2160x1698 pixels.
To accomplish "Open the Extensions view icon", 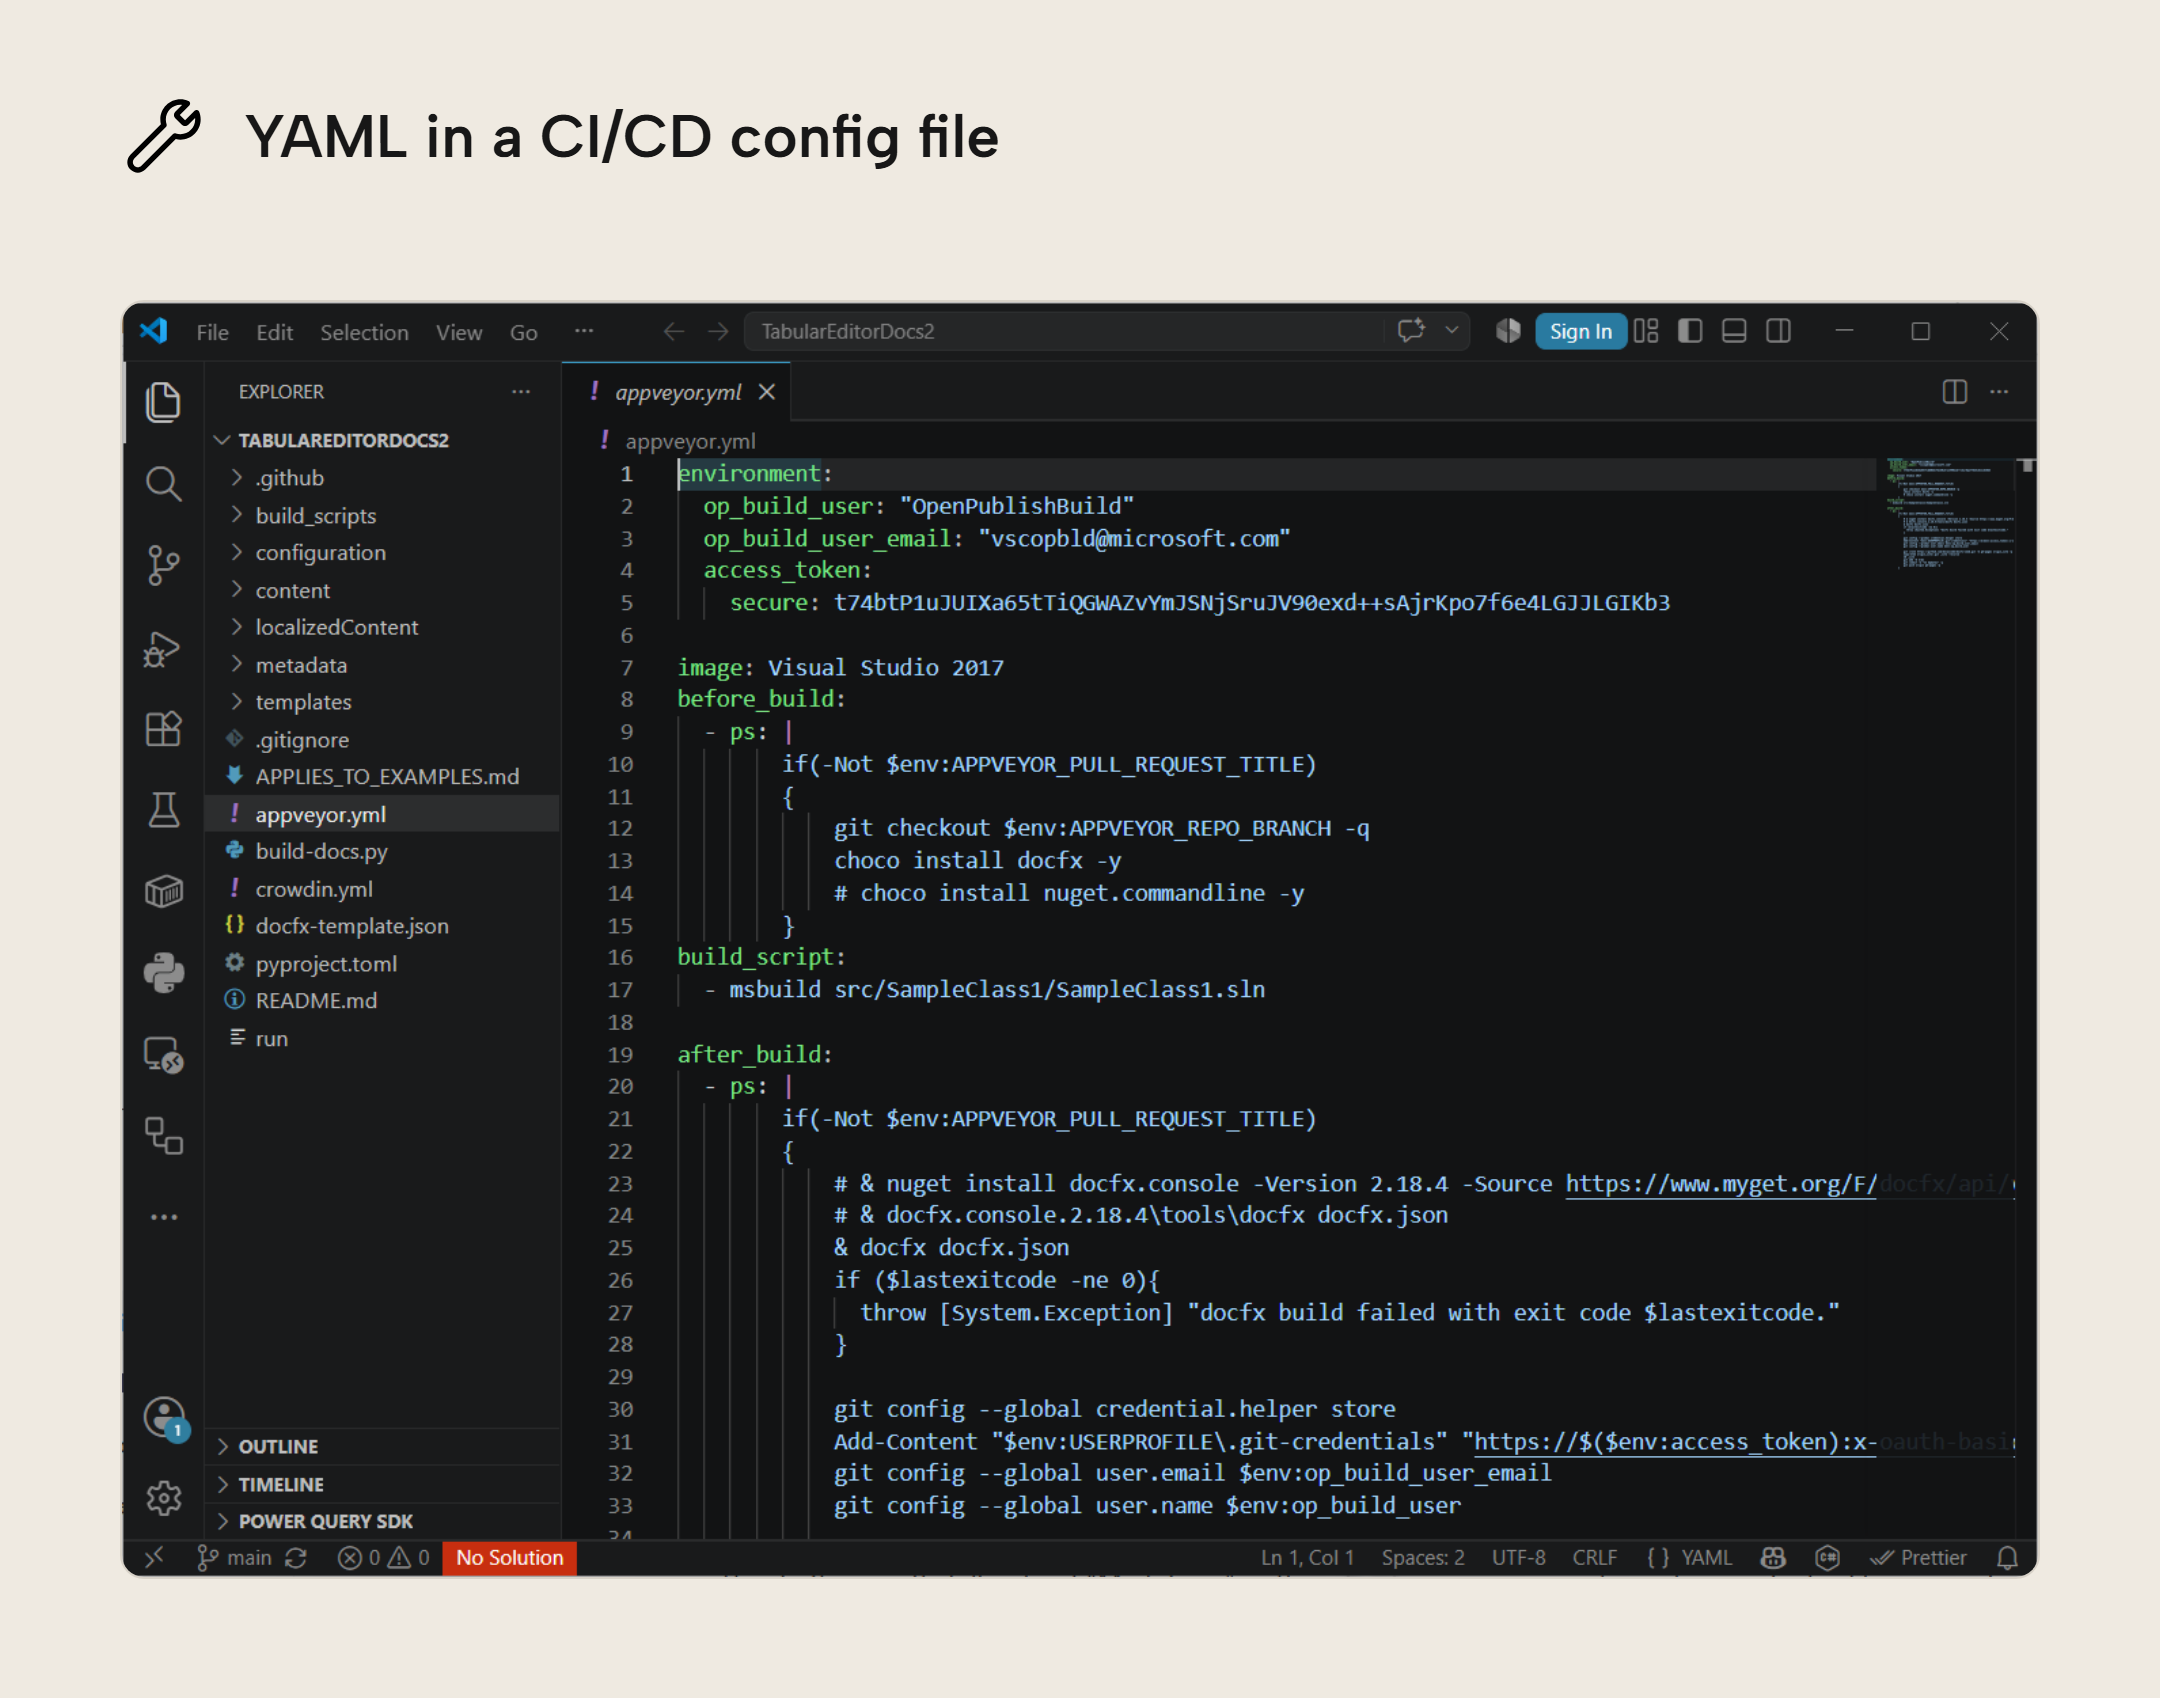I will [163, 729].
